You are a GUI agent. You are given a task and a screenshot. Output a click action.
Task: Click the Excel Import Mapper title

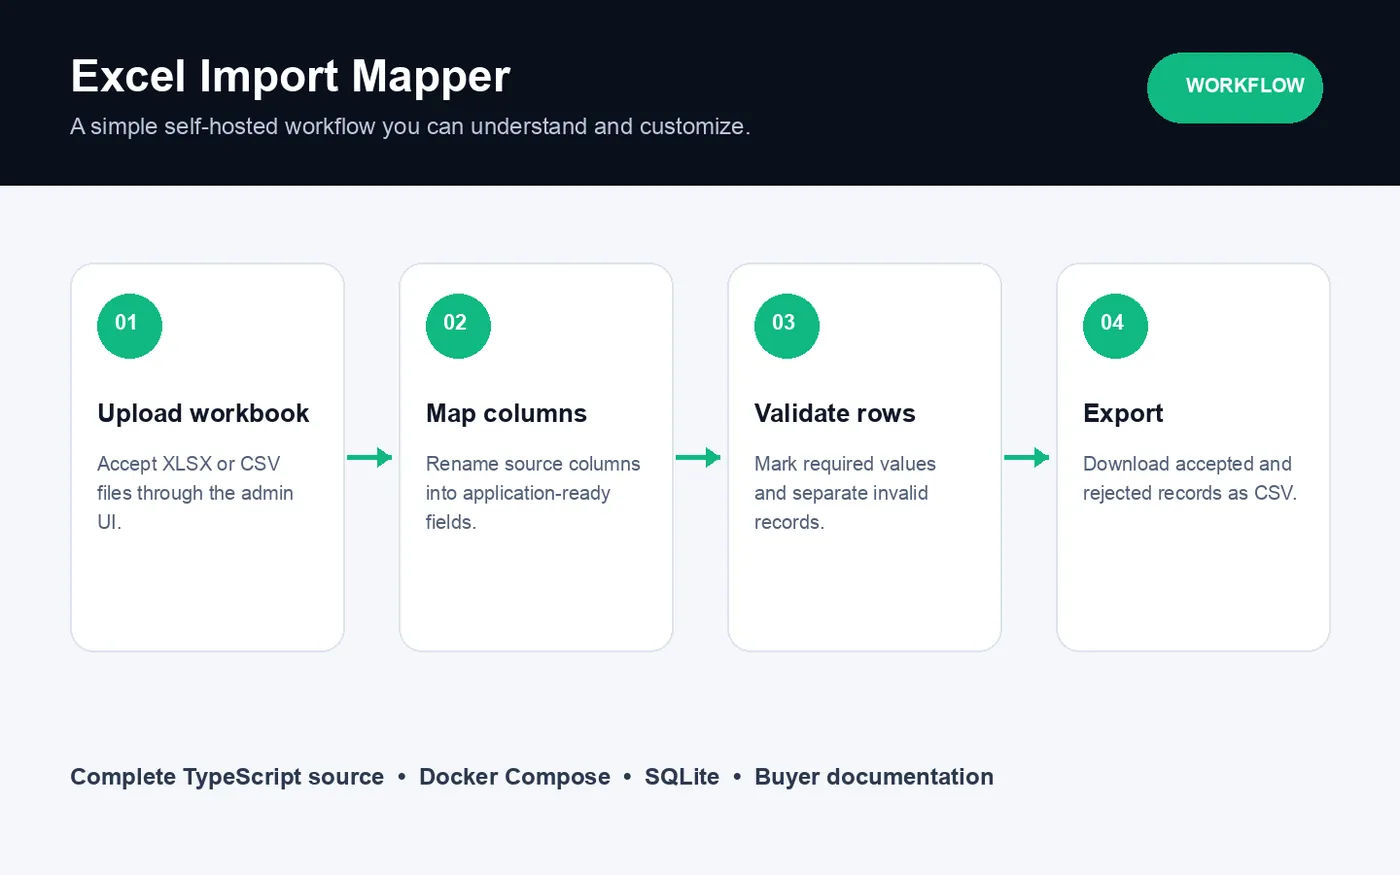pyautogui.click(x=290, y=76)
